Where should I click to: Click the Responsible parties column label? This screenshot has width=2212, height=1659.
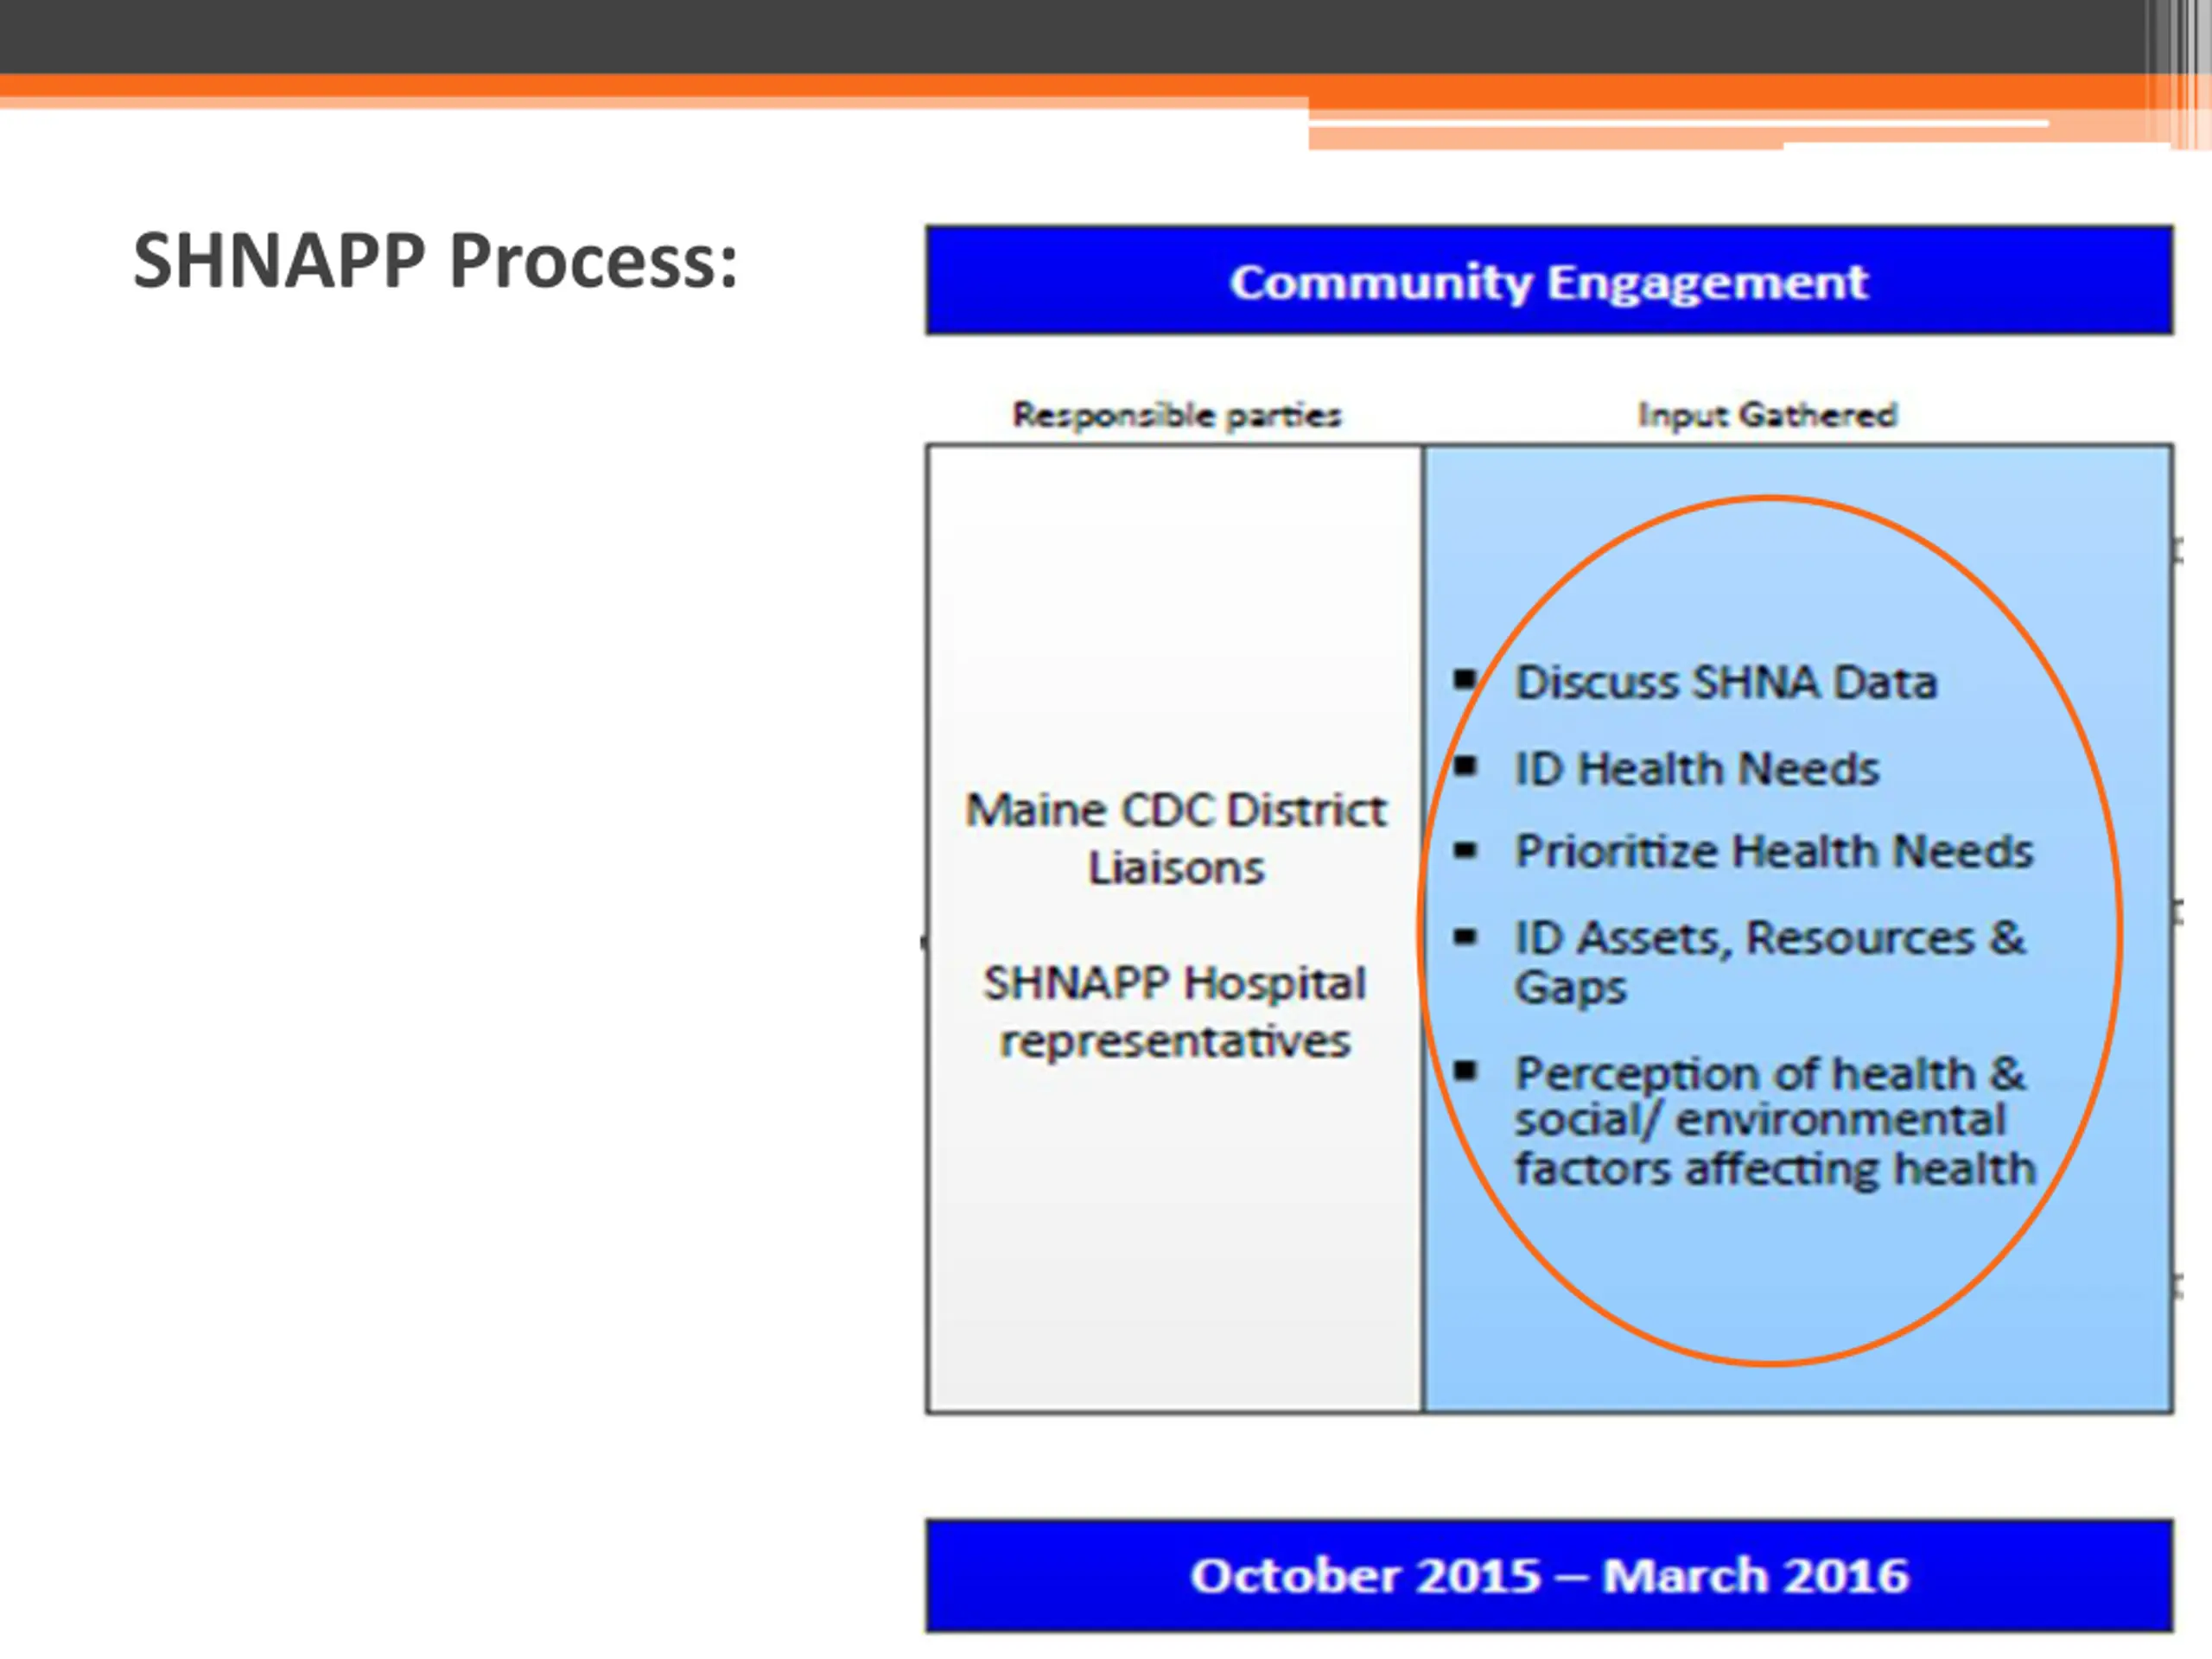click(x=1177, y=414)
